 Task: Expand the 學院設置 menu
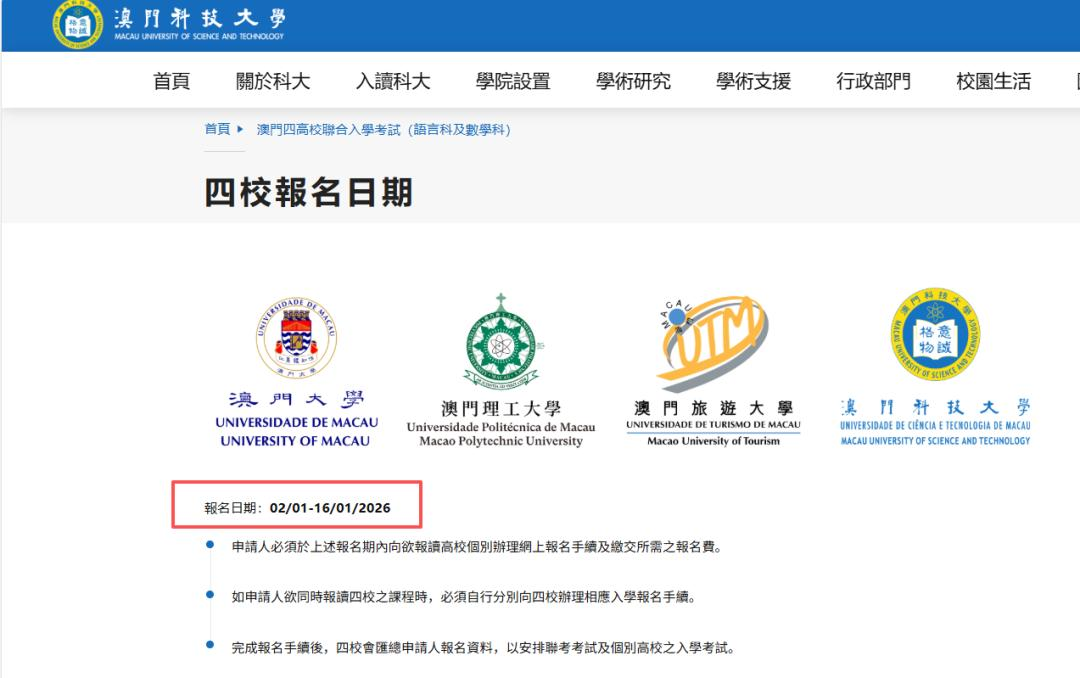click(x=513, y=82)
